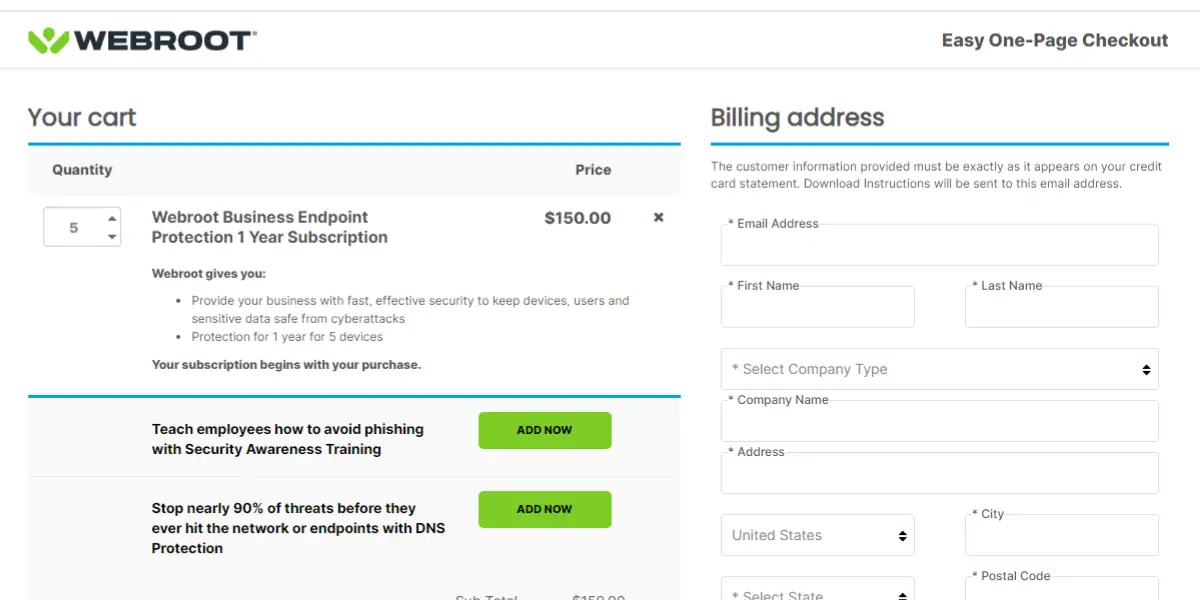Click the Price column header
This screenshot has width=1200, height=600.
(593, 170)
